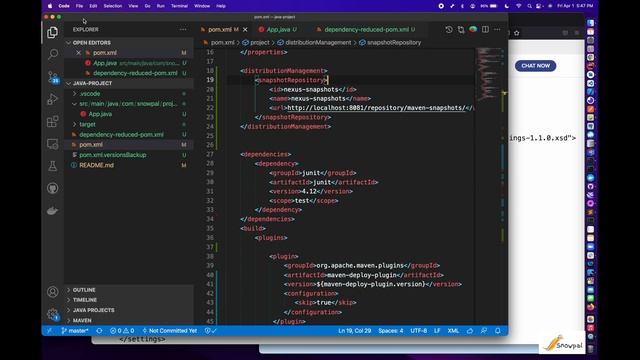Screen dimensions: 640x360
Task: Open the Help menu
Action: pos(221,6)
